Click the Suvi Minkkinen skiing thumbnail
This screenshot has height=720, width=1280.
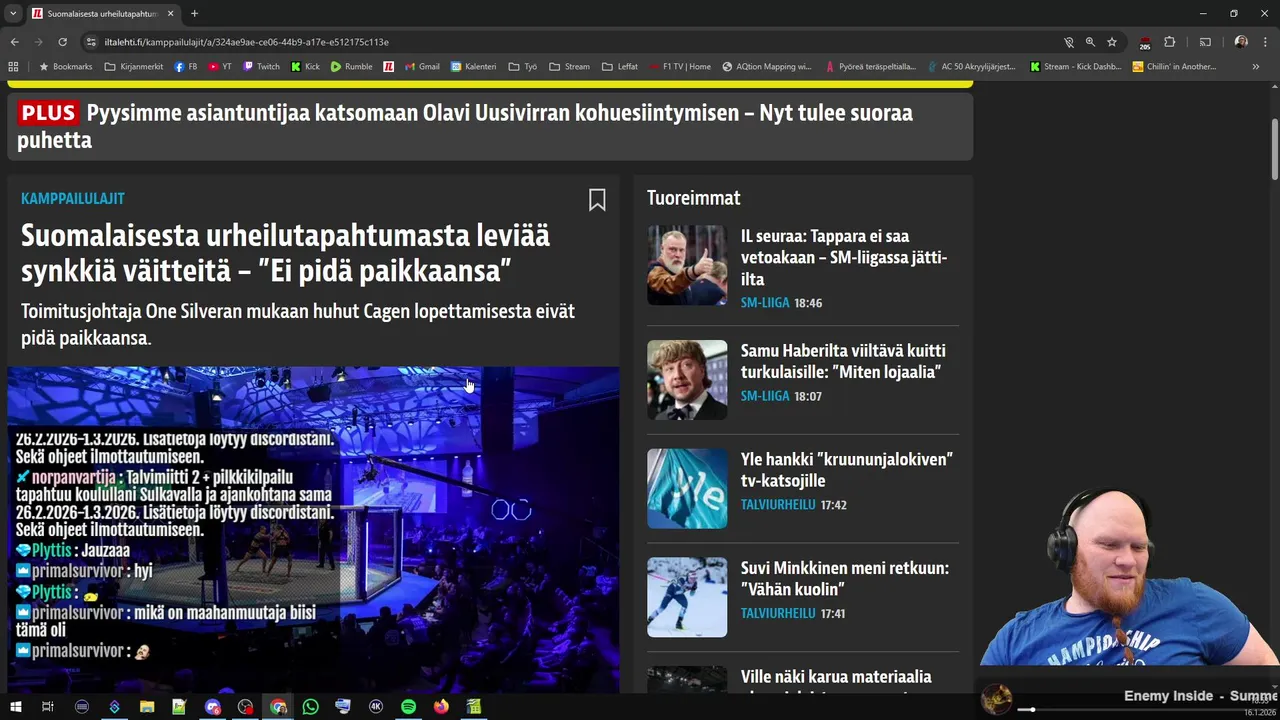point(687,597)
